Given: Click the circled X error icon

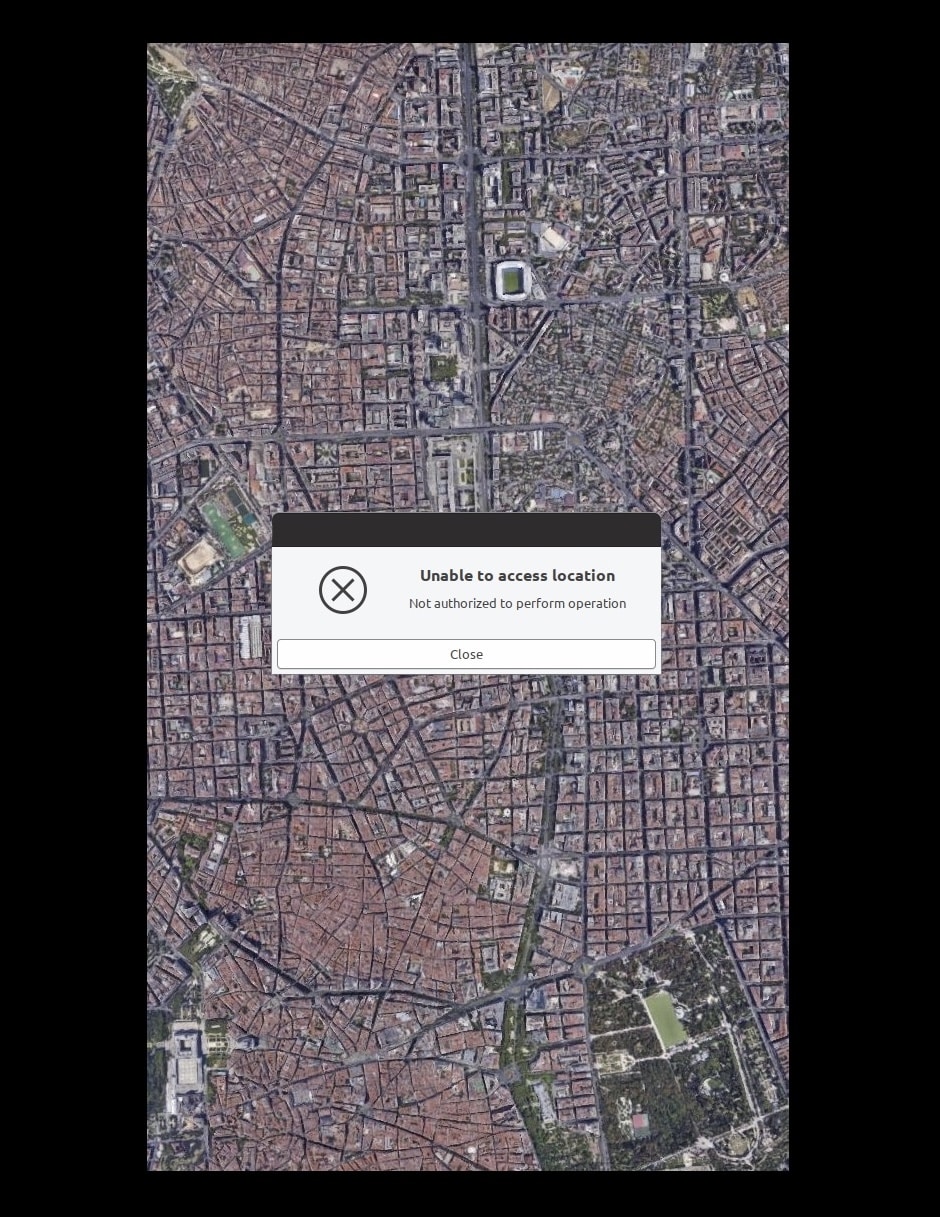Looking at the screenshot, I should click(343, 590).
